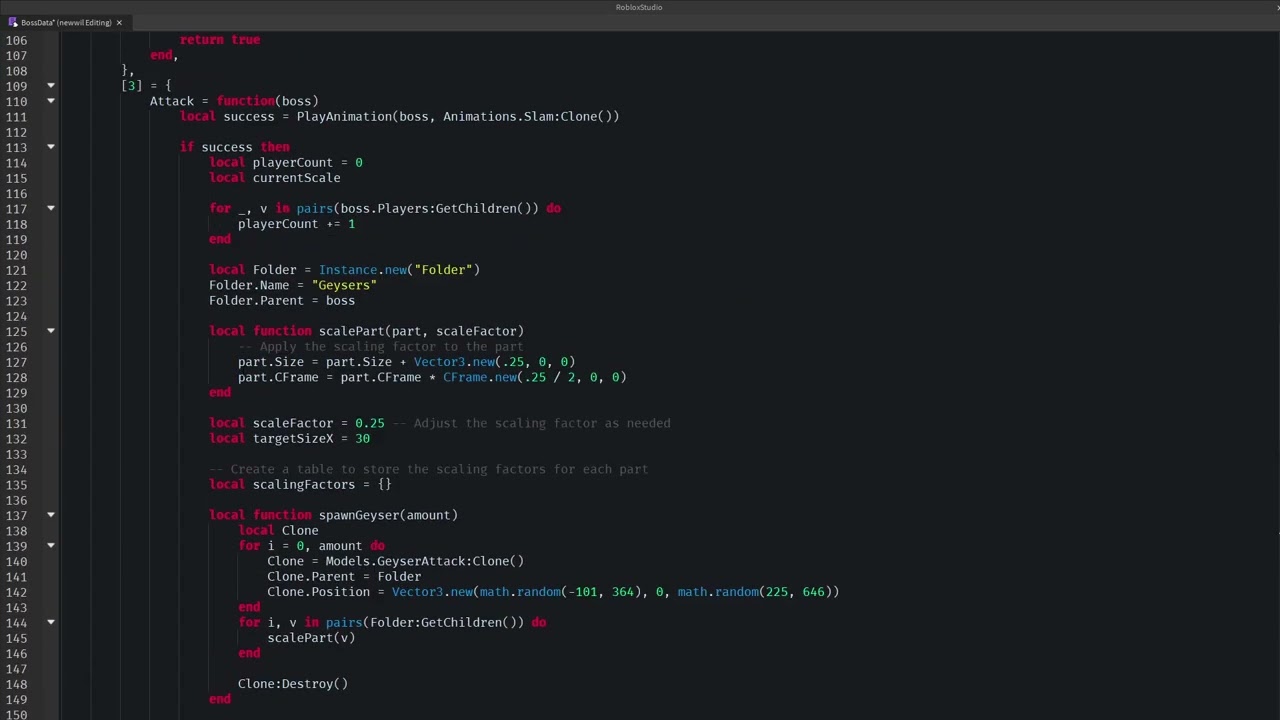The height and width of the screenshot is (720, 1280).
Task: Close the RobloxStudio window
Action: coord(1276,7)
